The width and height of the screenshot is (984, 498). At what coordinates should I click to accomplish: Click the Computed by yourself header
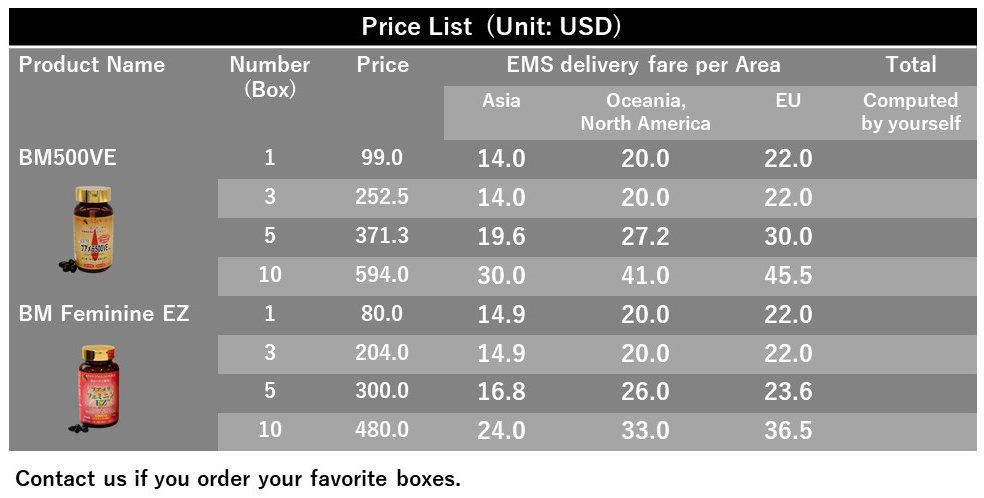click(911, 112)
